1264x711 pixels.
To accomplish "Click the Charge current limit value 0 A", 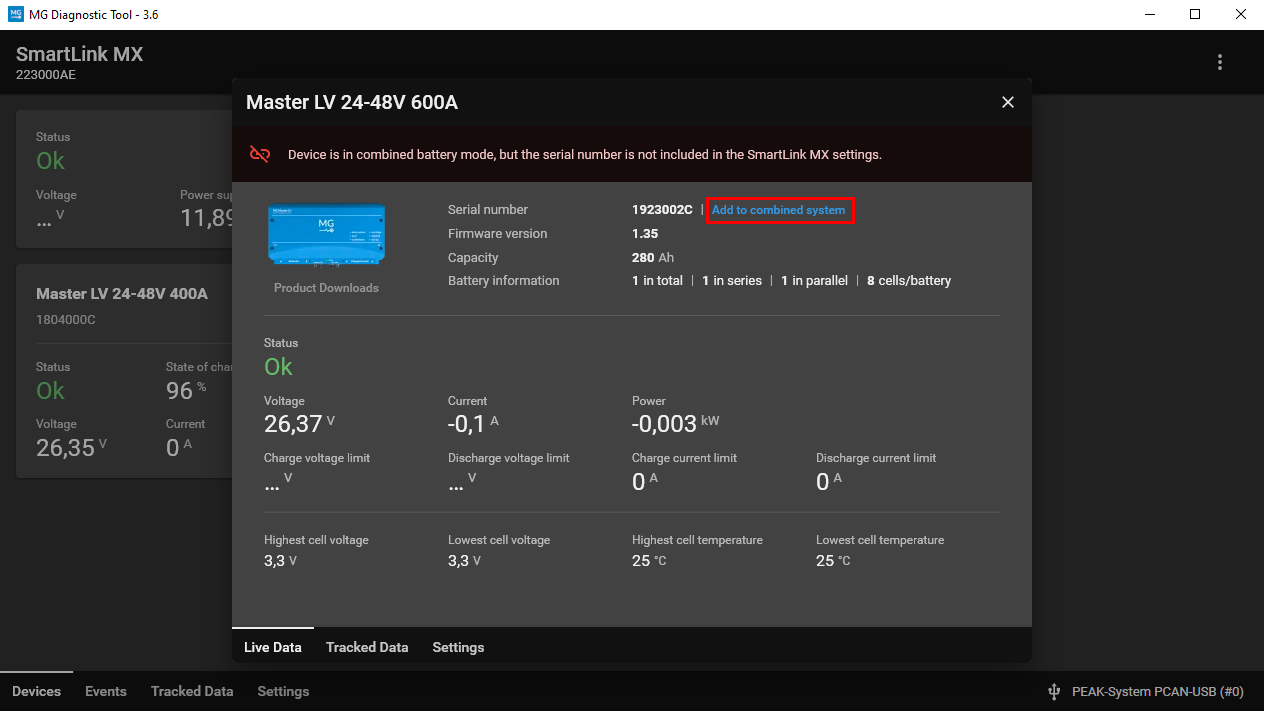I will coord(645,482).
